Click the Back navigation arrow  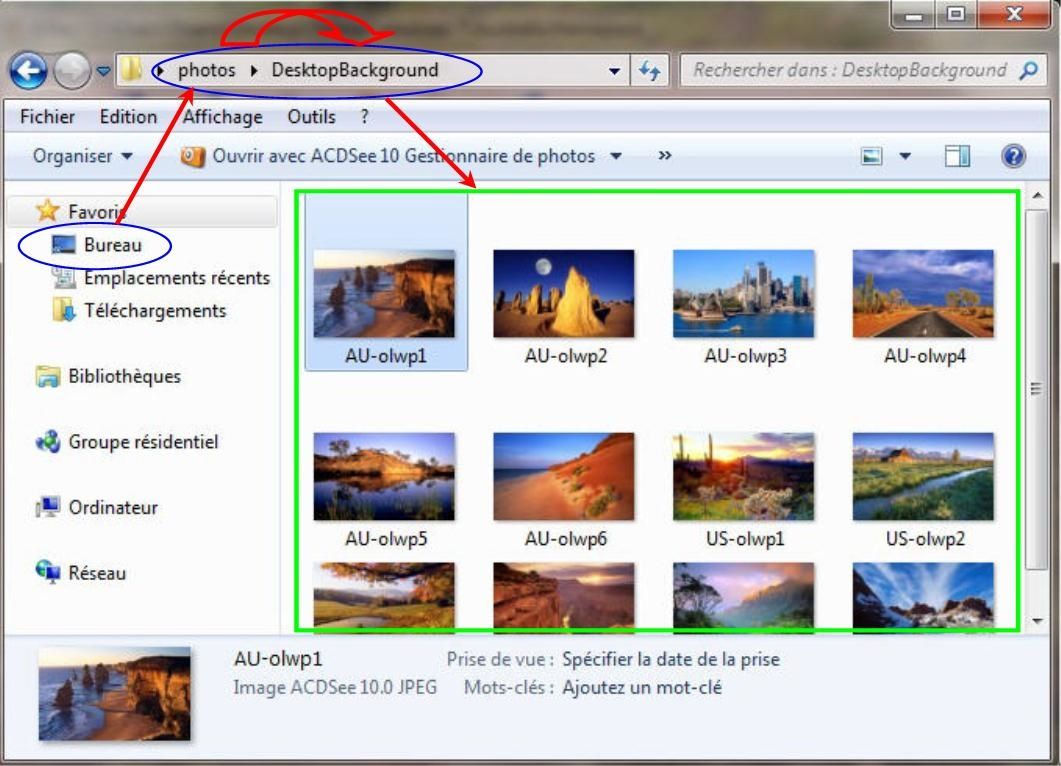pyautogui.click(x=28, y=70)
